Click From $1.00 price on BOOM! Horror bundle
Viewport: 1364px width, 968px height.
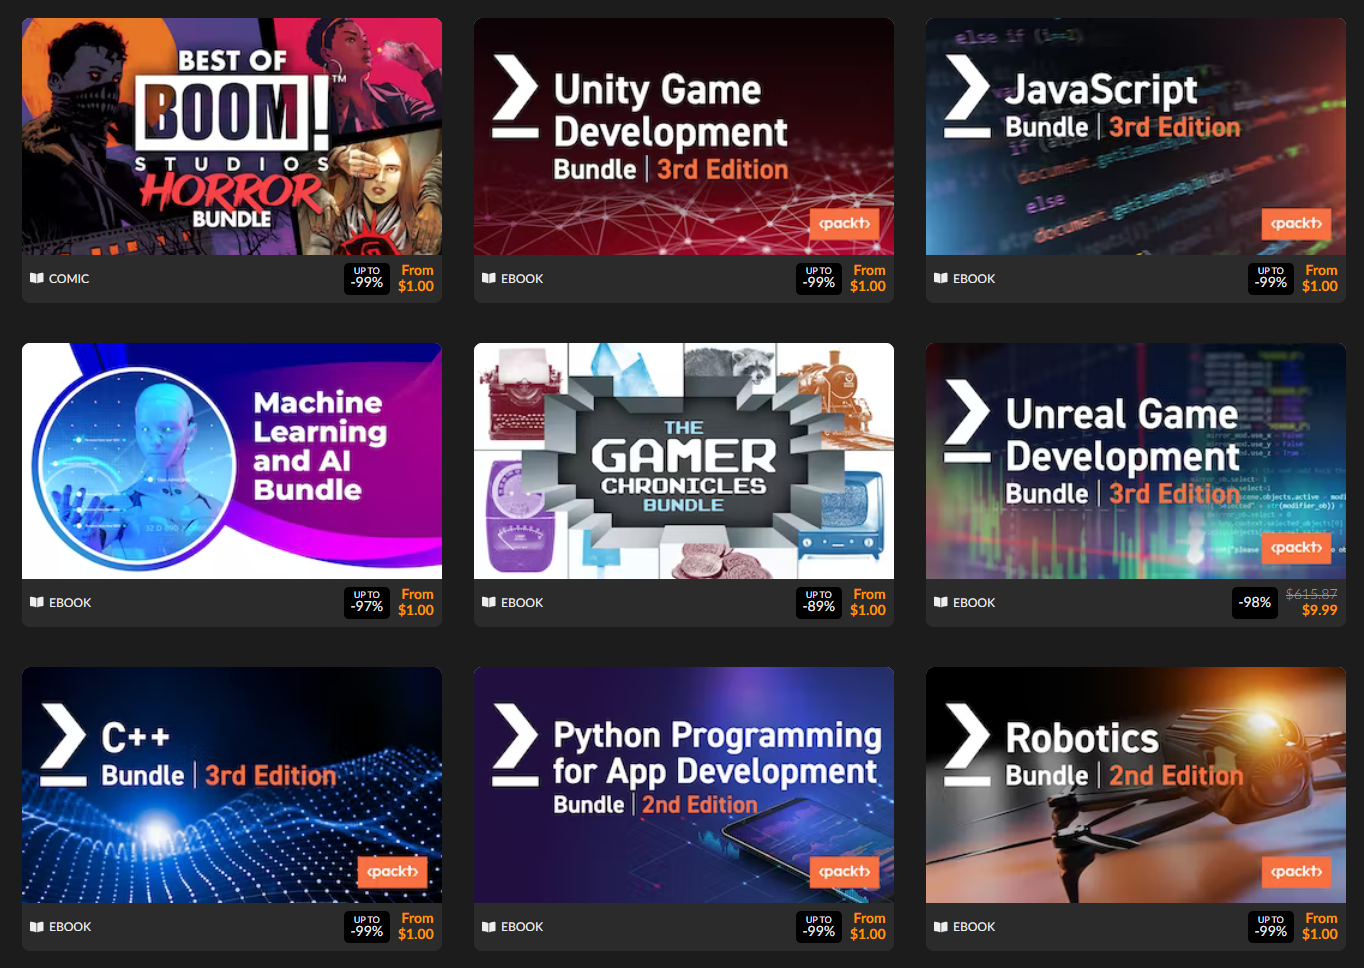pyautogui.click(x=416, y=278)
